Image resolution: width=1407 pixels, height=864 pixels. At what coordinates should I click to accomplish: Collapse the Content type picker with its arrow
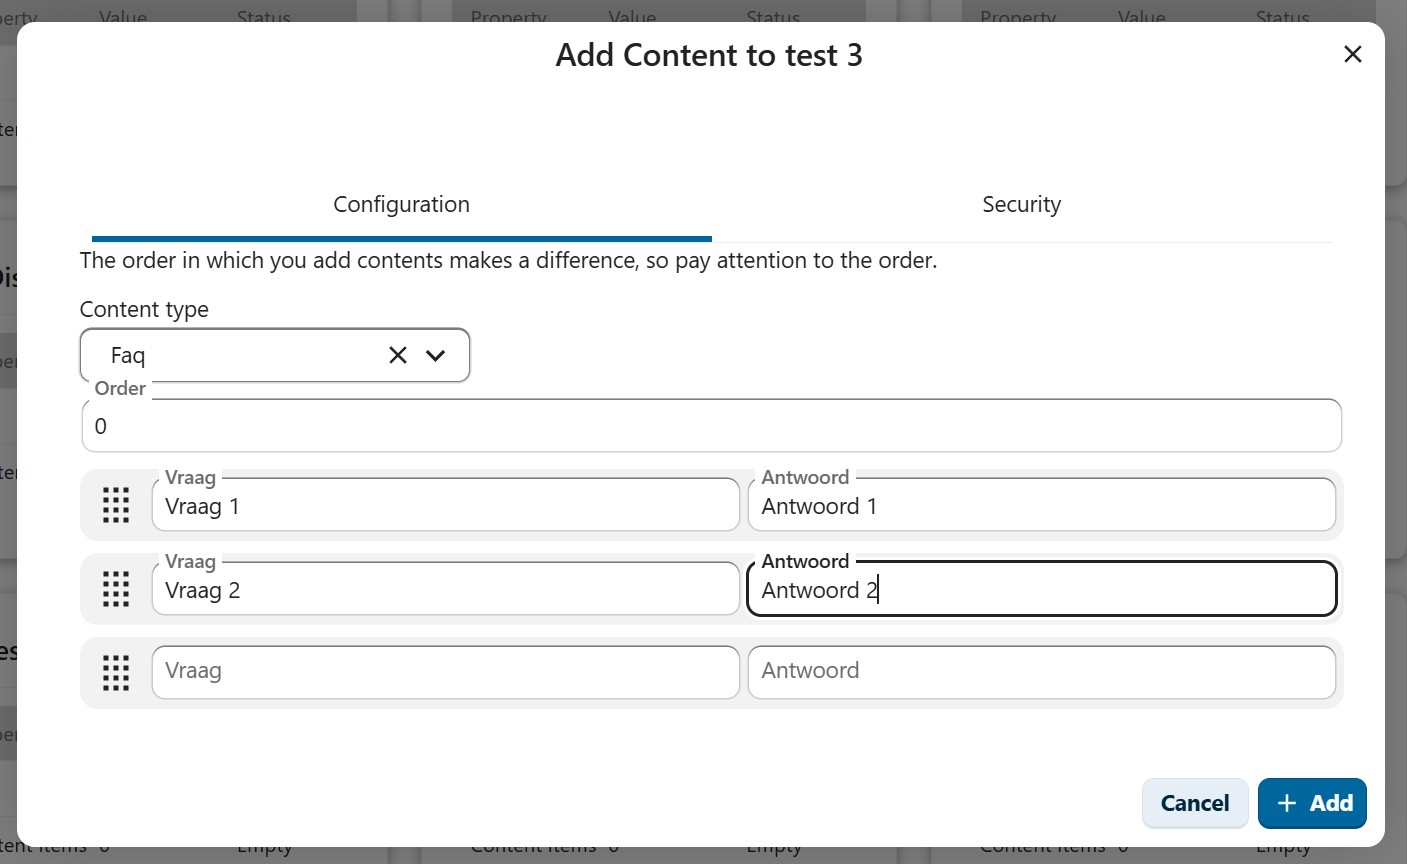[x=437, y=355]
